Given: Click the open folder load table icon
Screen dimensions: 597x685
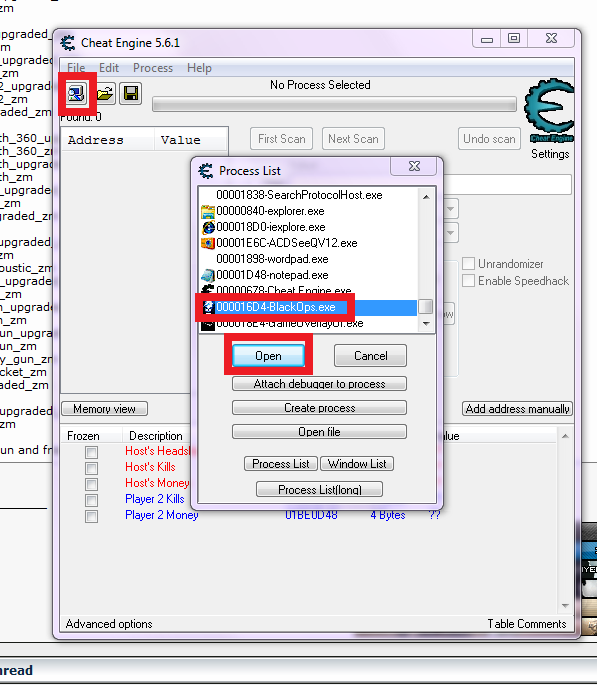Looking at the screenshot, I should 105,93.
